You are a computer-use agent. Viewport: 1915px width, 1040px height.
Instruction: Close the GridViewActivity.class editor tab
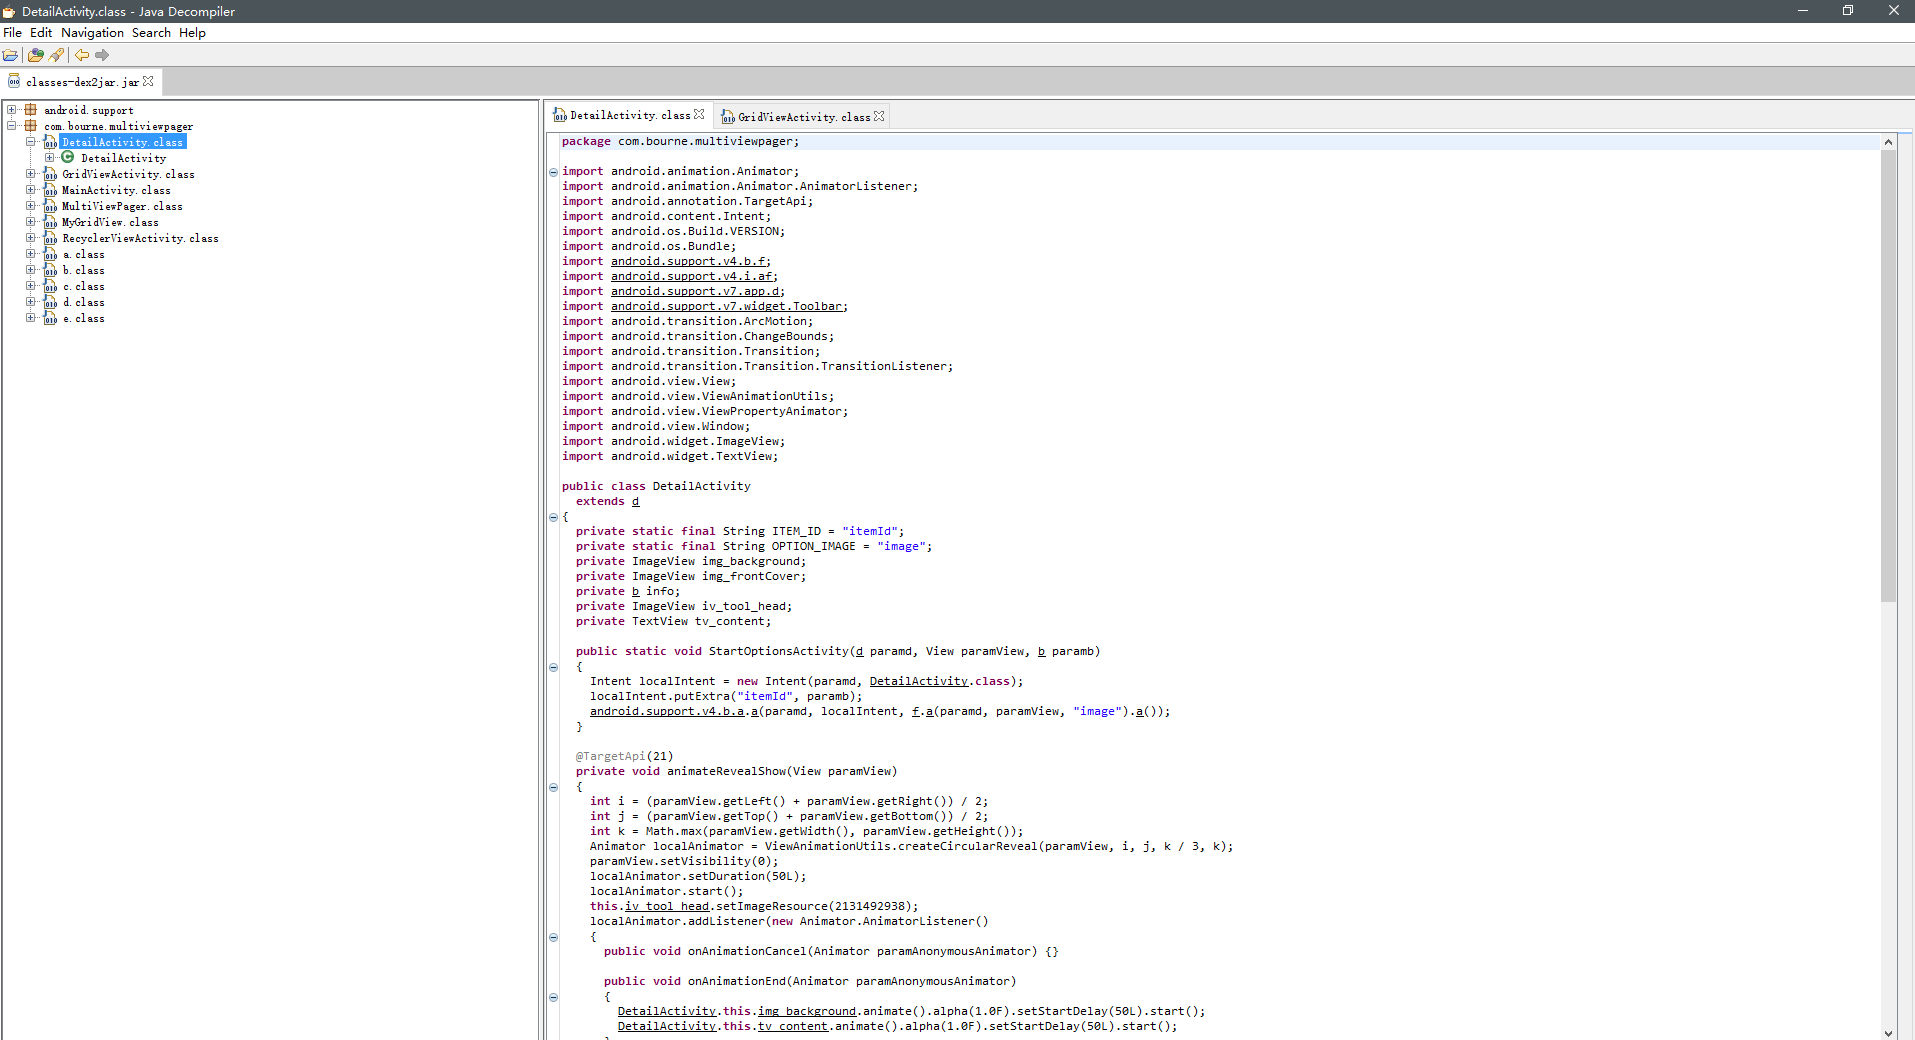[x=879, y=116]
